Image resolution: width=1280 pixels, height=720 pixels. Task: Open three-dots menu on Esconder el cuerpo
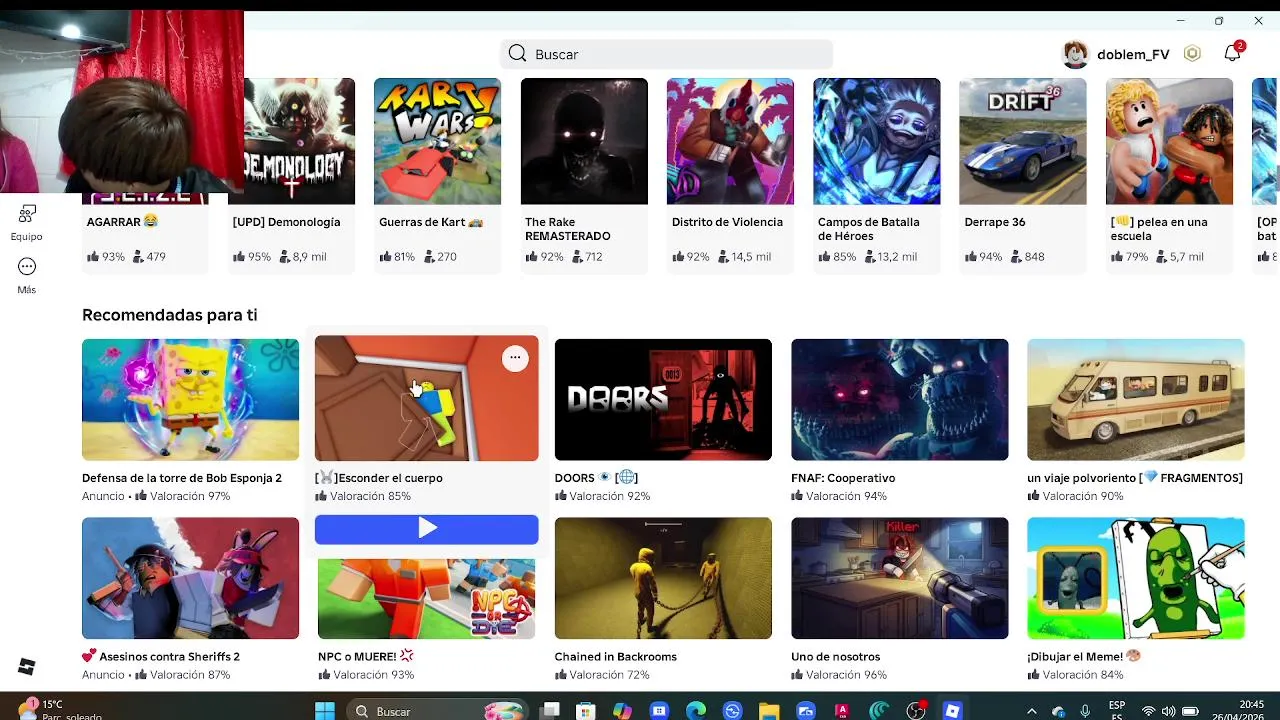515,358
